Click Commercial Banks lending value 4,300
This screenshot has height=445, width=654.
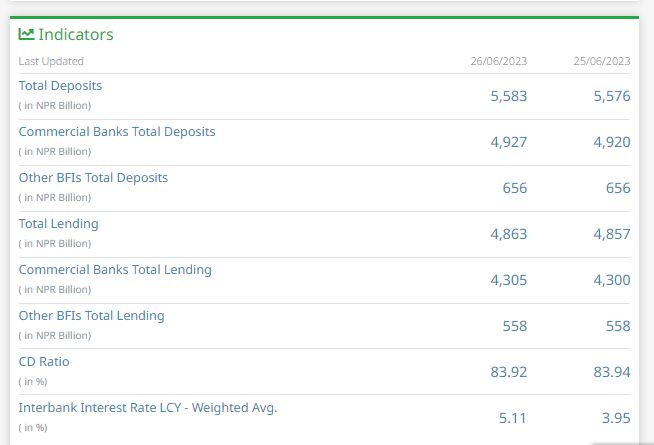click(x=612, y=280)
